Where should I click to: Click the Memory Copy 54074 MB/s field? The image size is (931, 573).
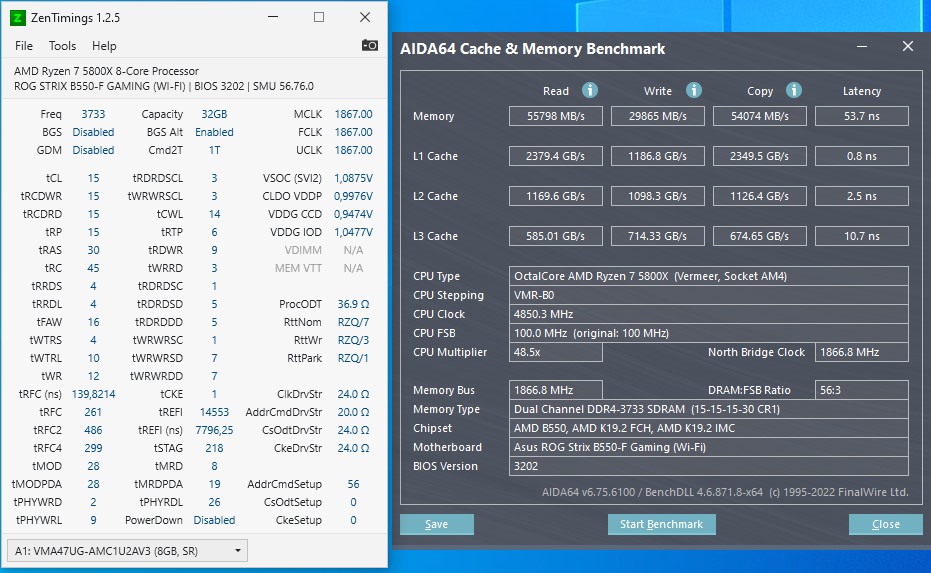pyautogui.click(x=759, y=116)
